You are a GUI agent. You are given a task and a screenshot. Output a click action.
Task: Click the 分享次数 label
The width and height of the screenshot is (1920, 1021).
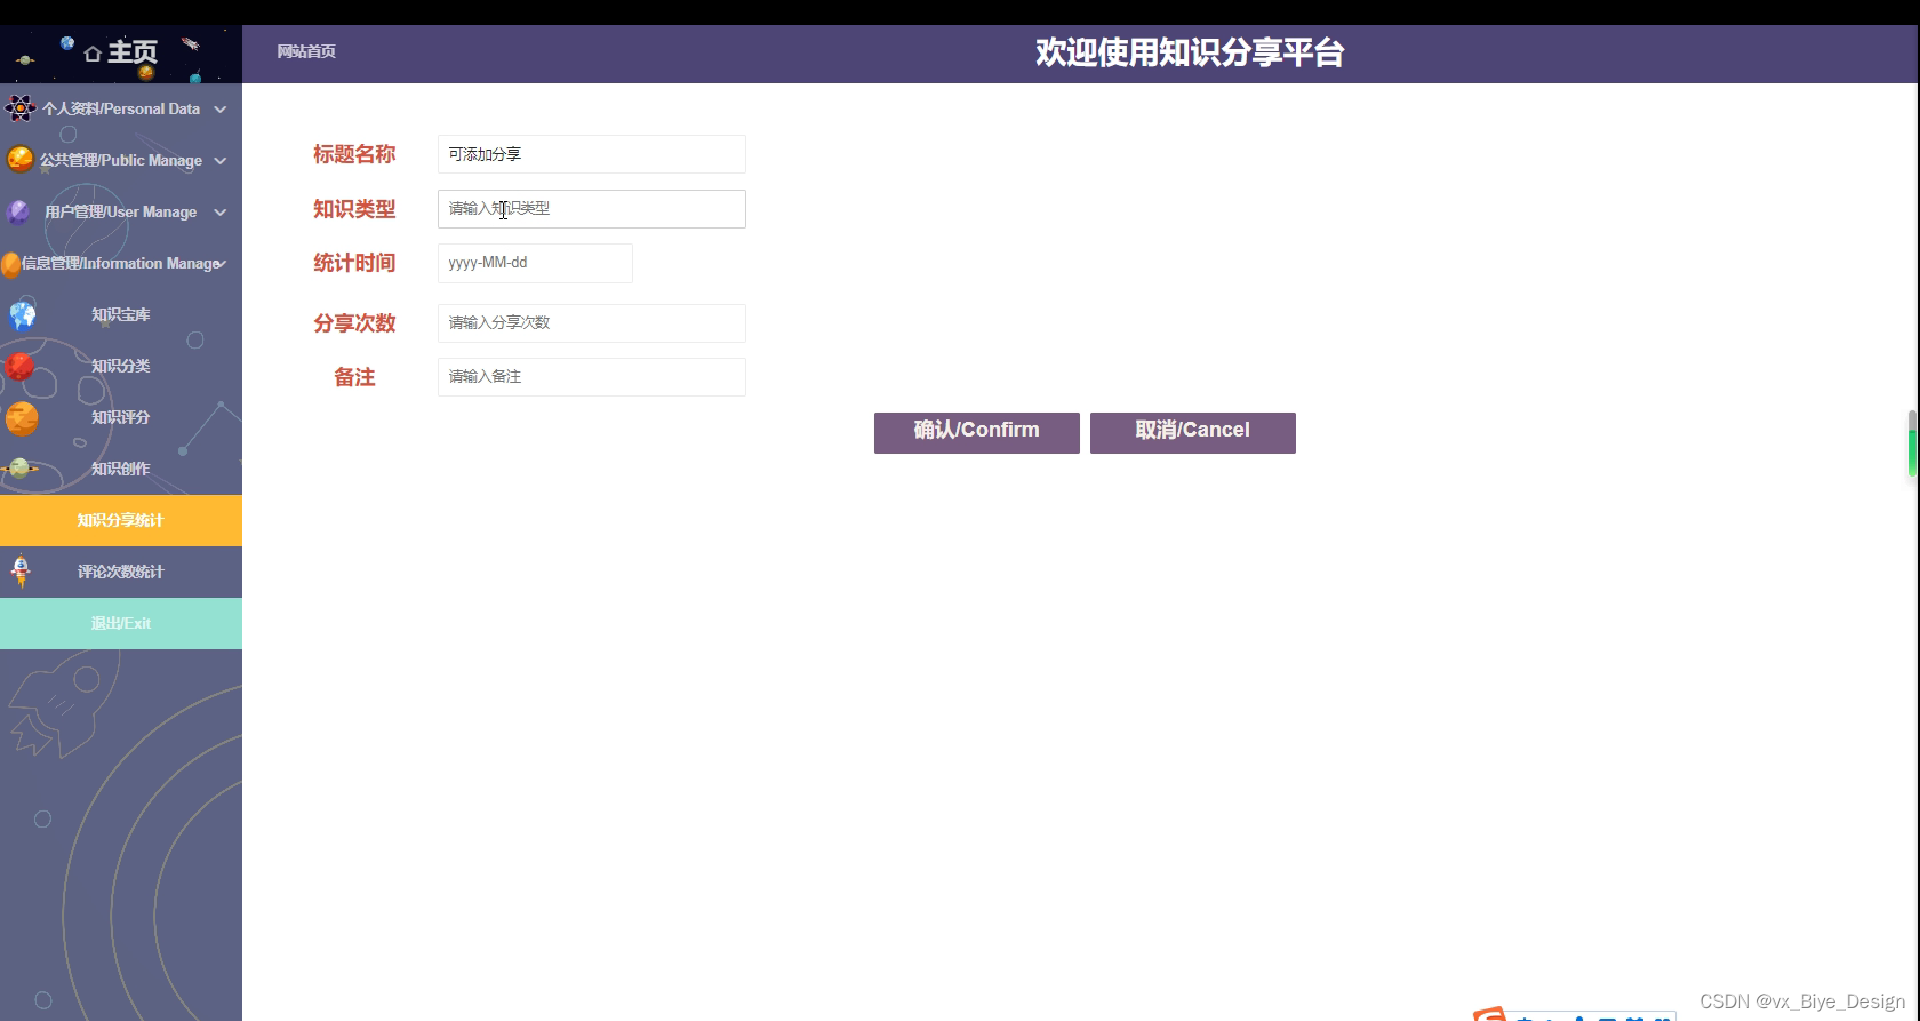point(354,323)
